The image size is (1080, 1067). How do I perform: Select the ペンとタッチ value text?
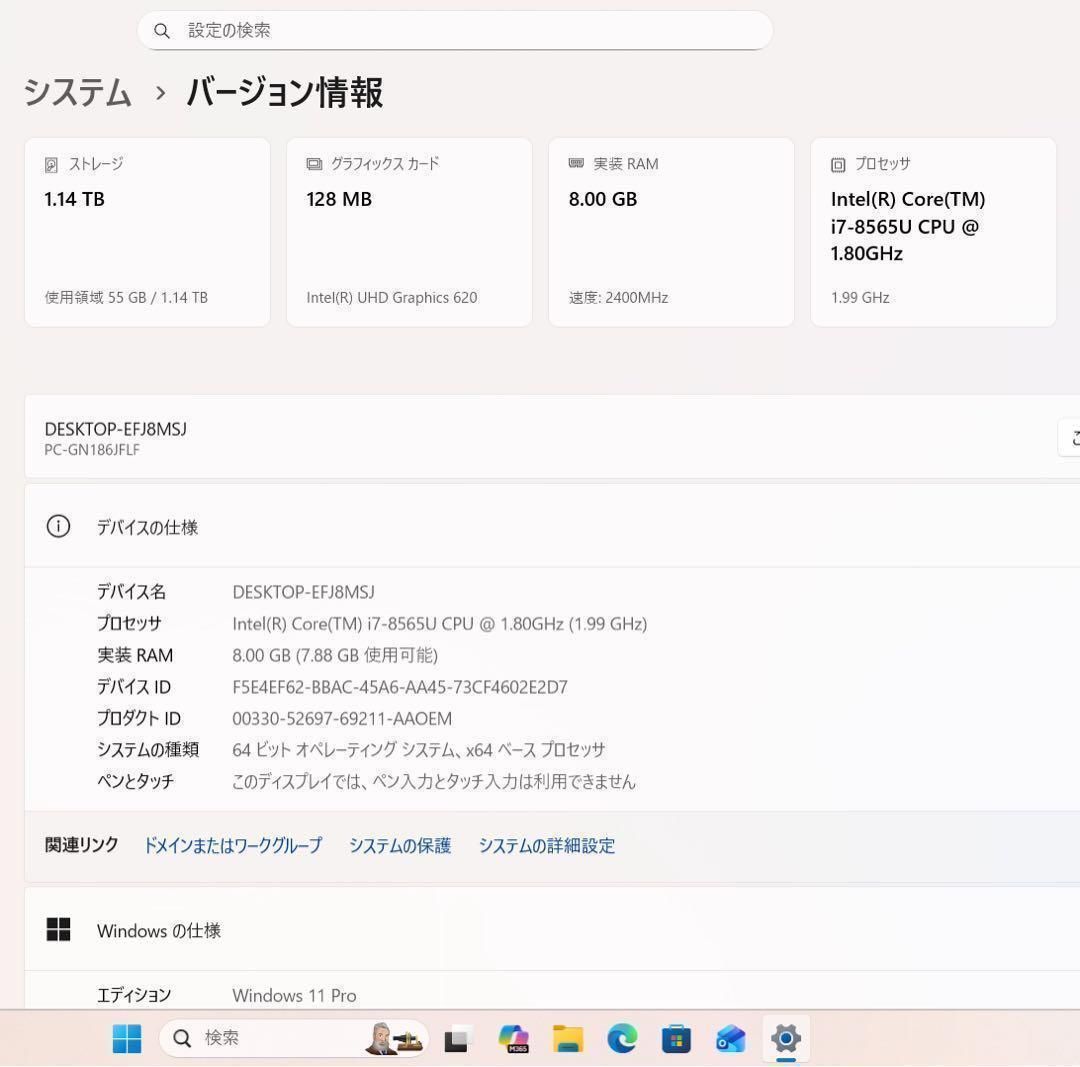(434, 781)
